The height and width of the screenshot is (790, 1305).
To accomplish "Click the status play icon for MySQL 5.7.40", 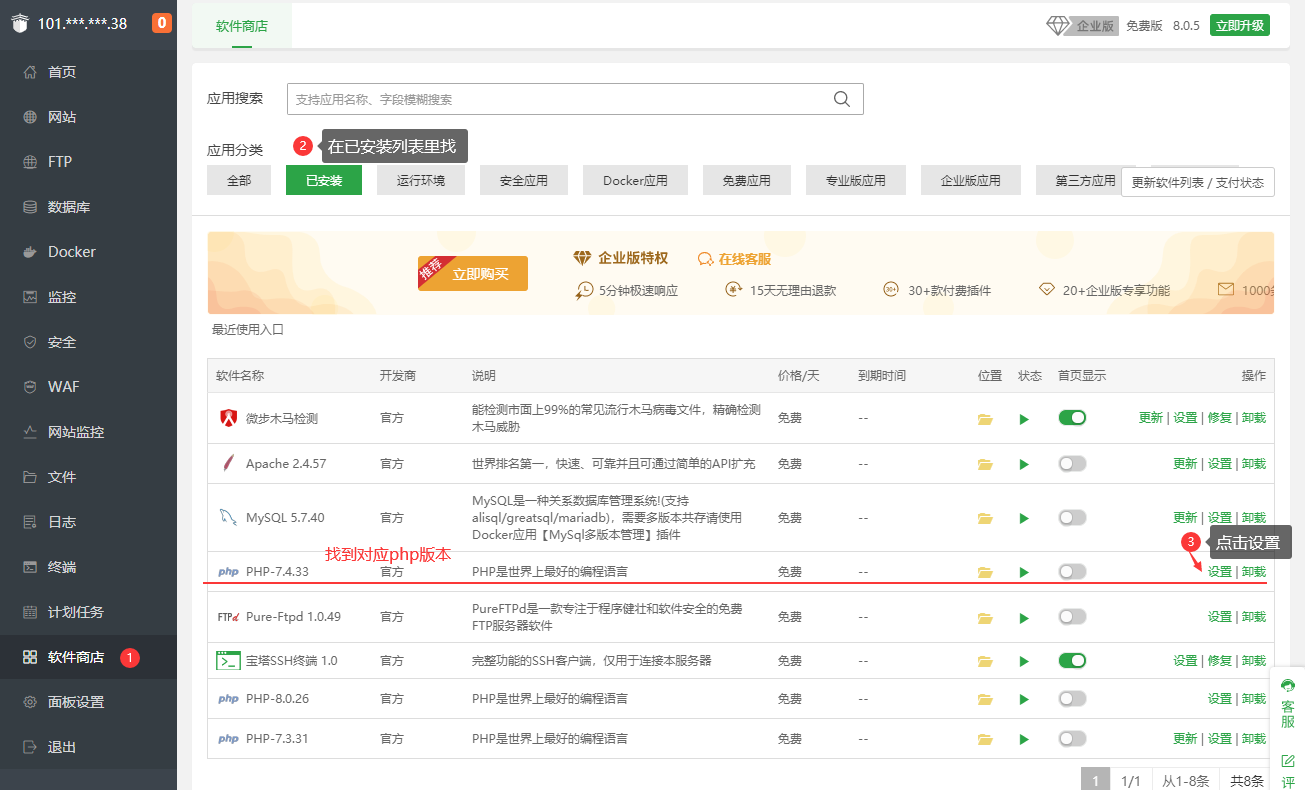I will (1024, 518).
